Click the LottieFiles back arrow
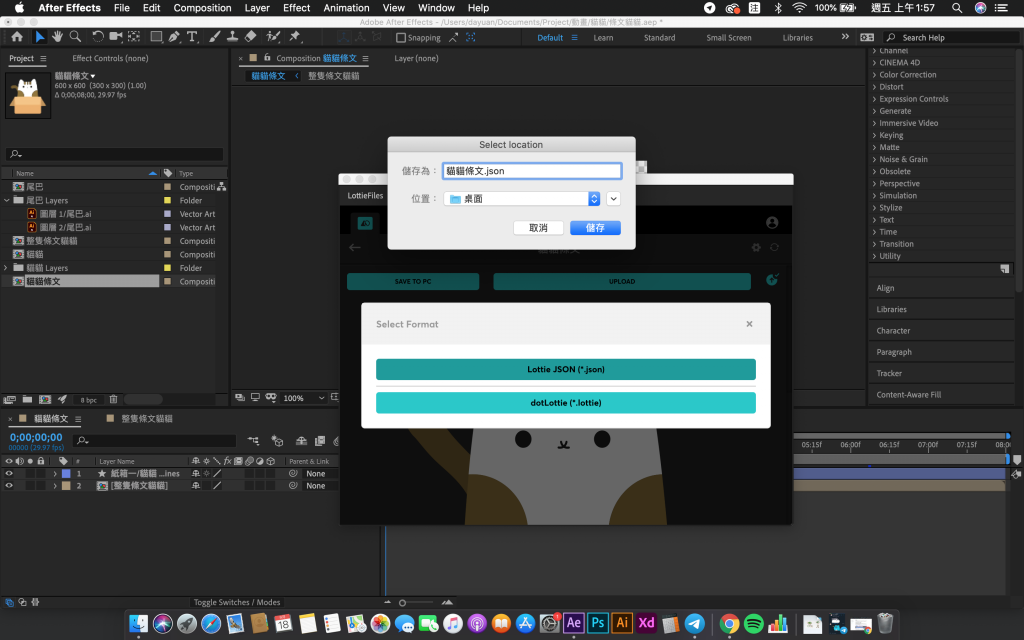Viewport: 1024px width, 640px height. (355, 248)
